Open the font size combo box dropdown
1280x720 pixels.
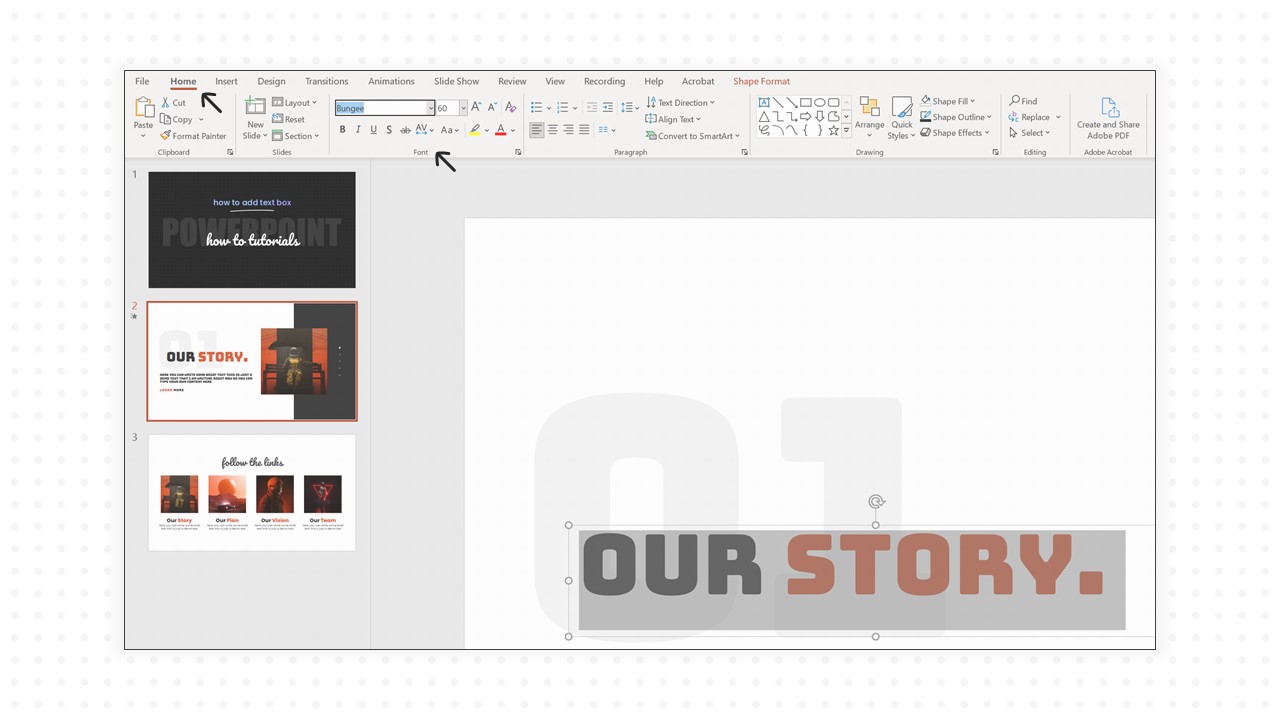pos(463,108)
